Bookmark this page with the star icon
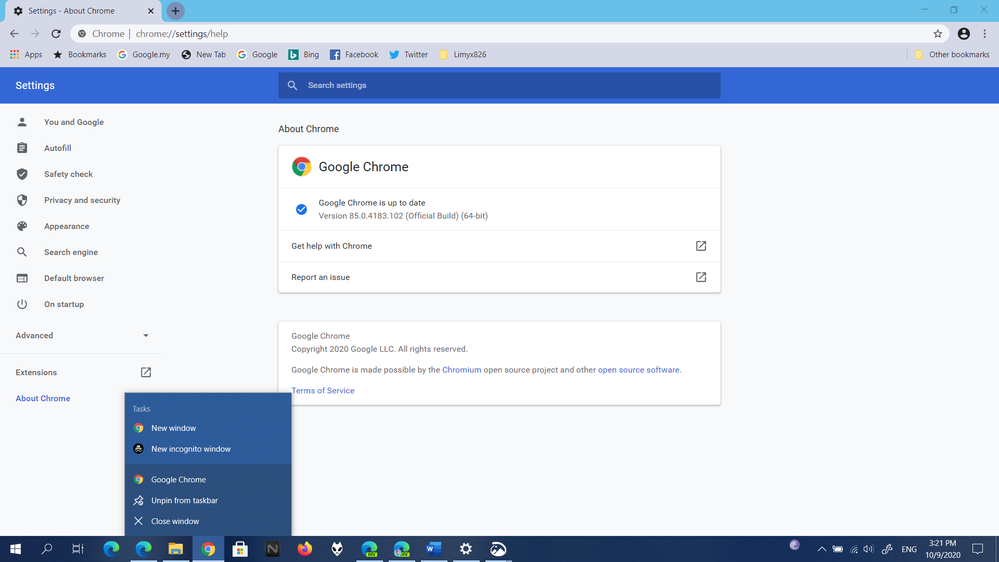999x562 pixels. (937, 34)
